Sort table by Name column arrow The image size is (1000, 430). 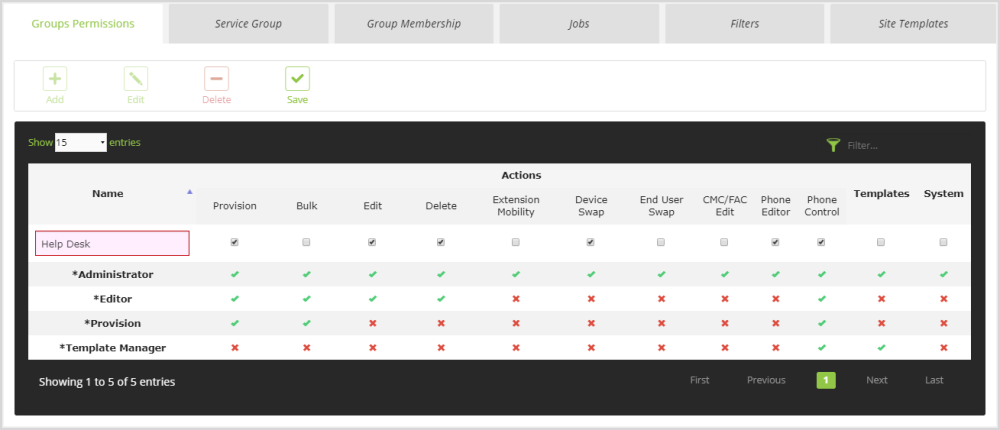pos(190,190)
